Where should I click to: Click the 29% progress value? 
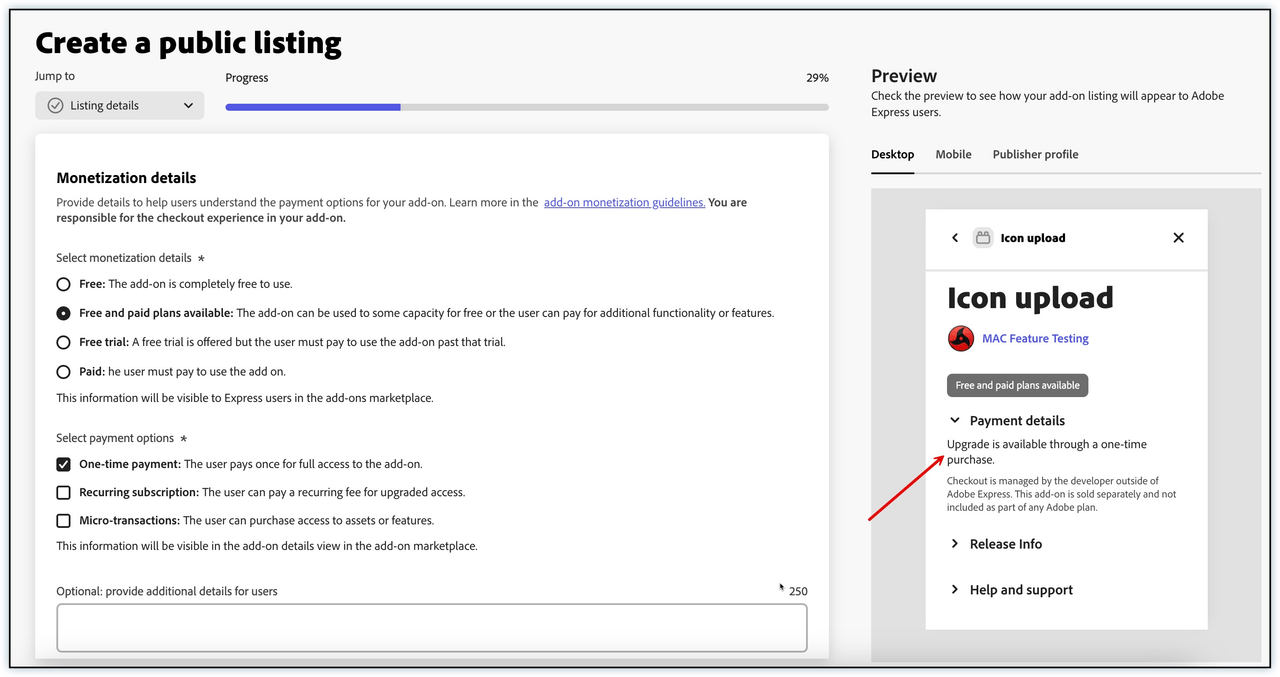click(x=817, y=78)
